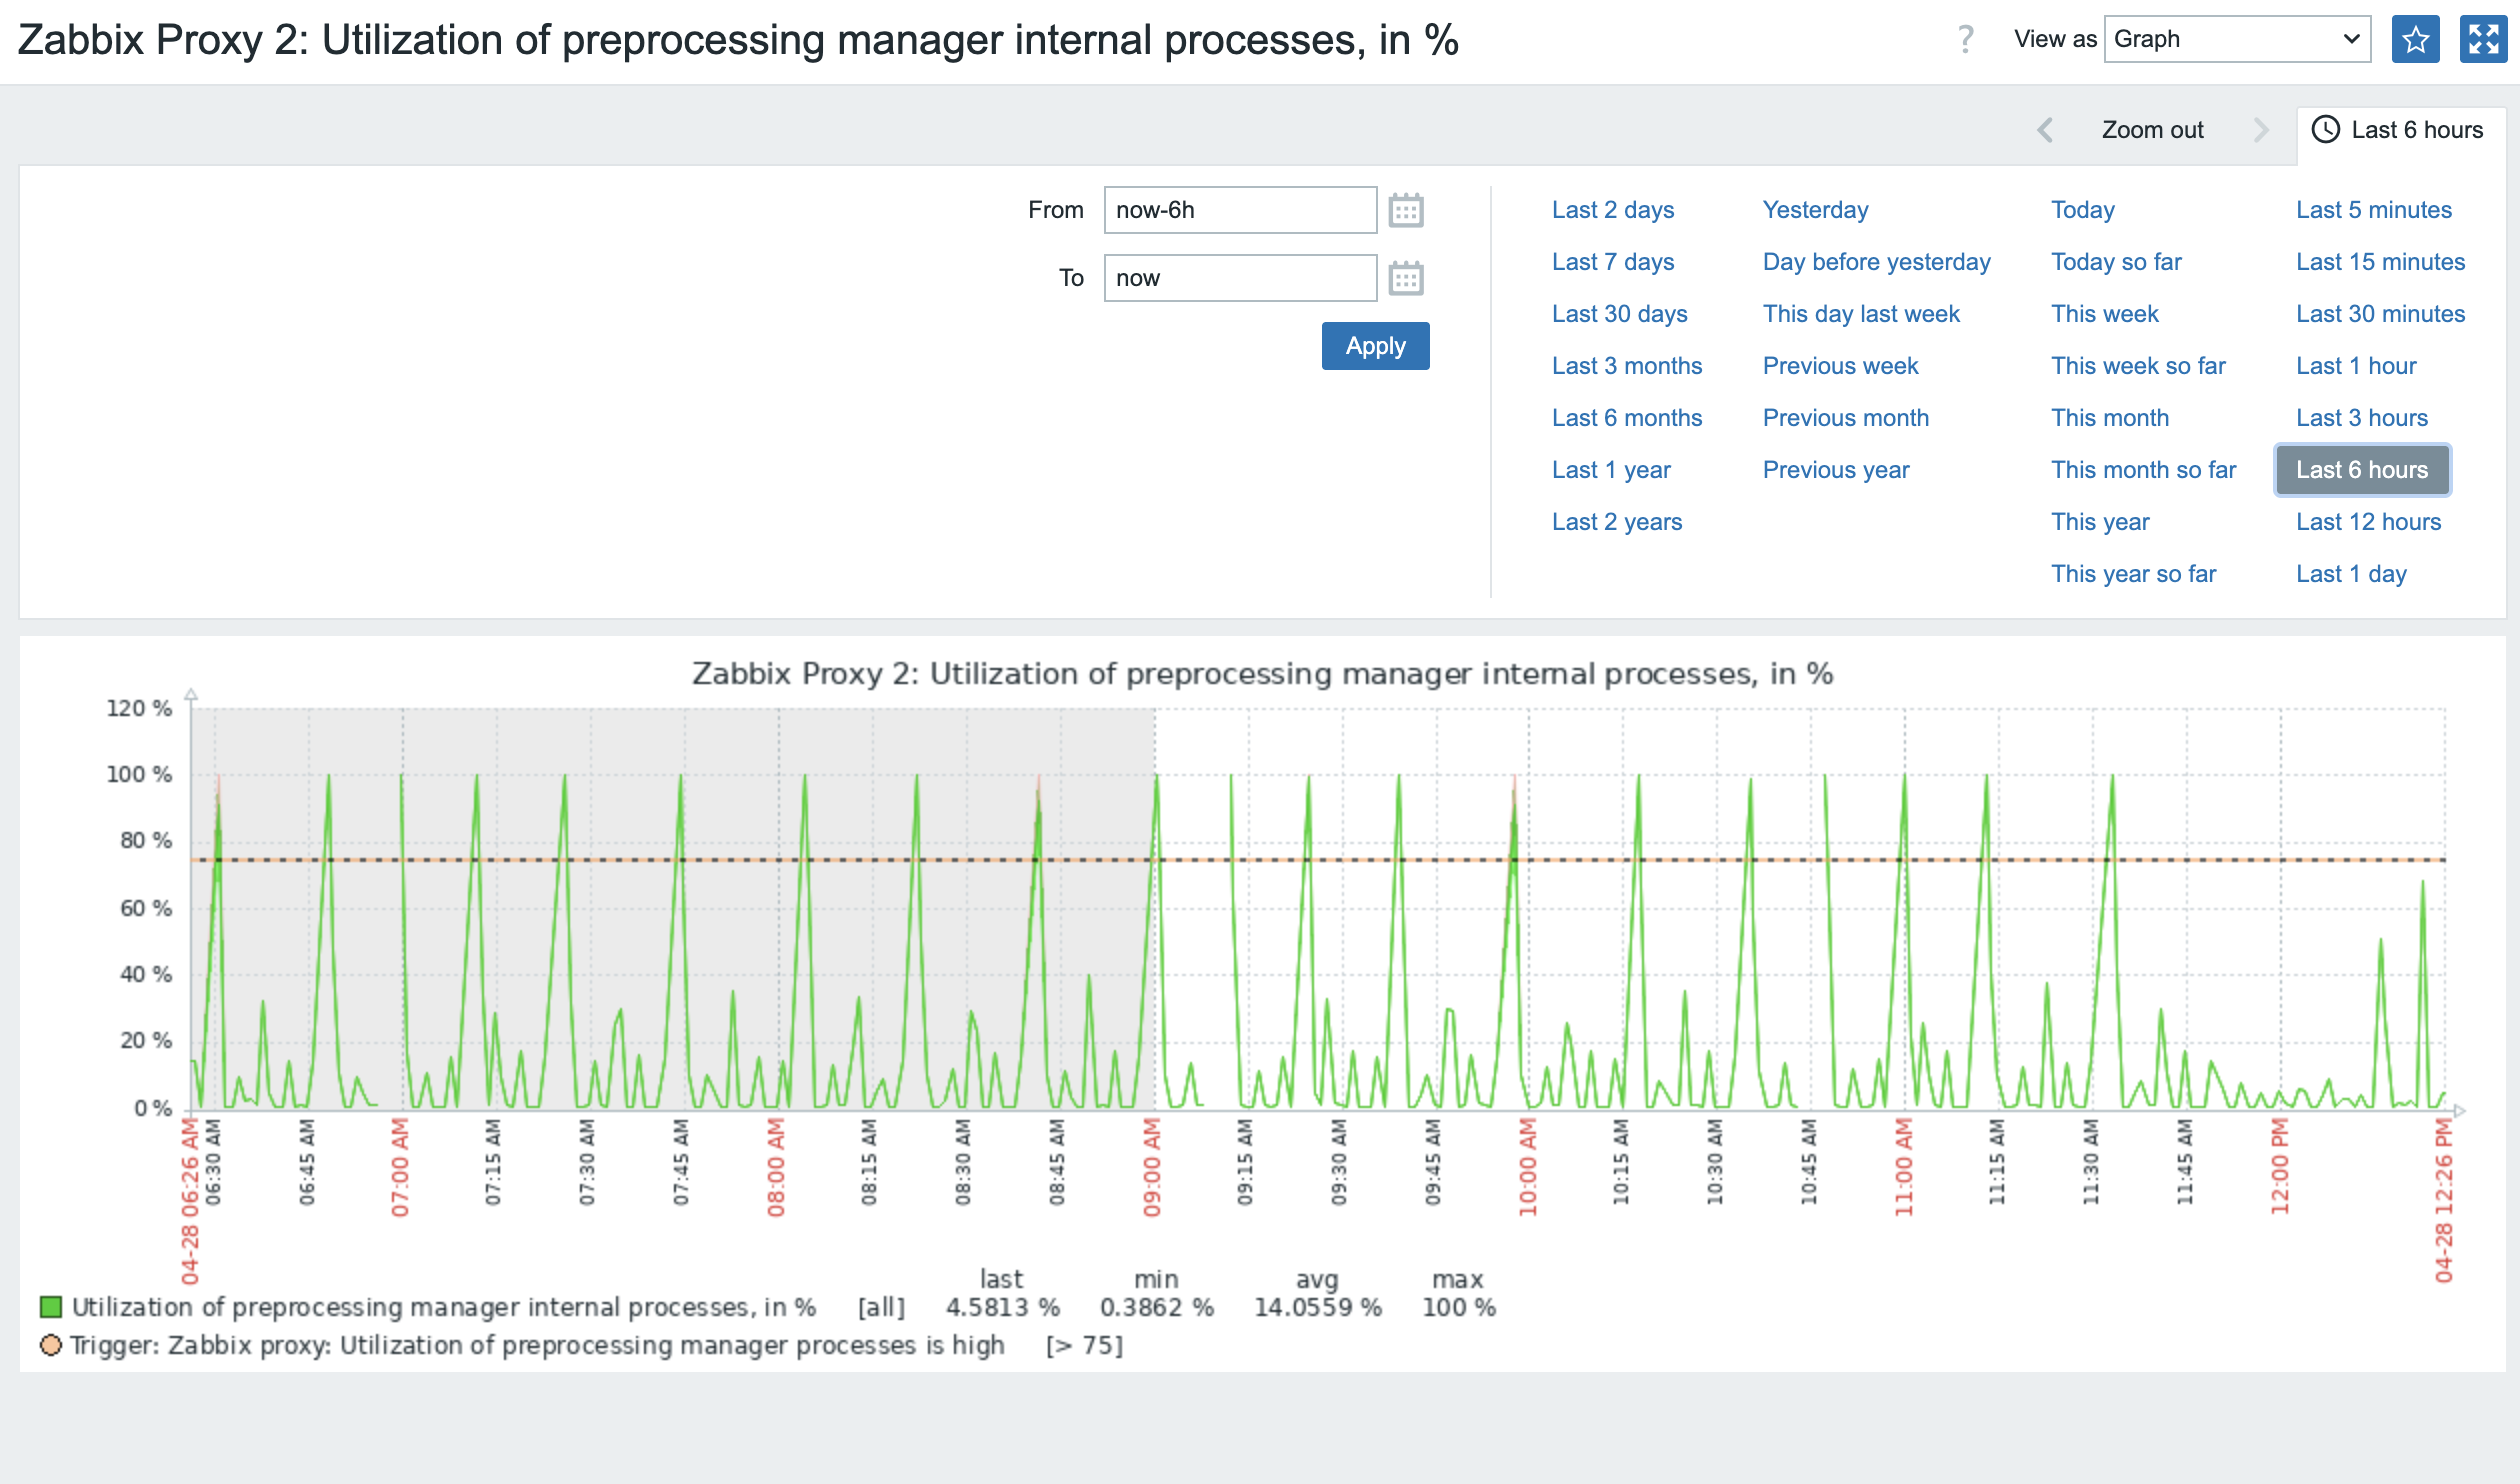Choose the Last 30 days range
The image size is (2520, 1484).
[x=1620, y=314]
